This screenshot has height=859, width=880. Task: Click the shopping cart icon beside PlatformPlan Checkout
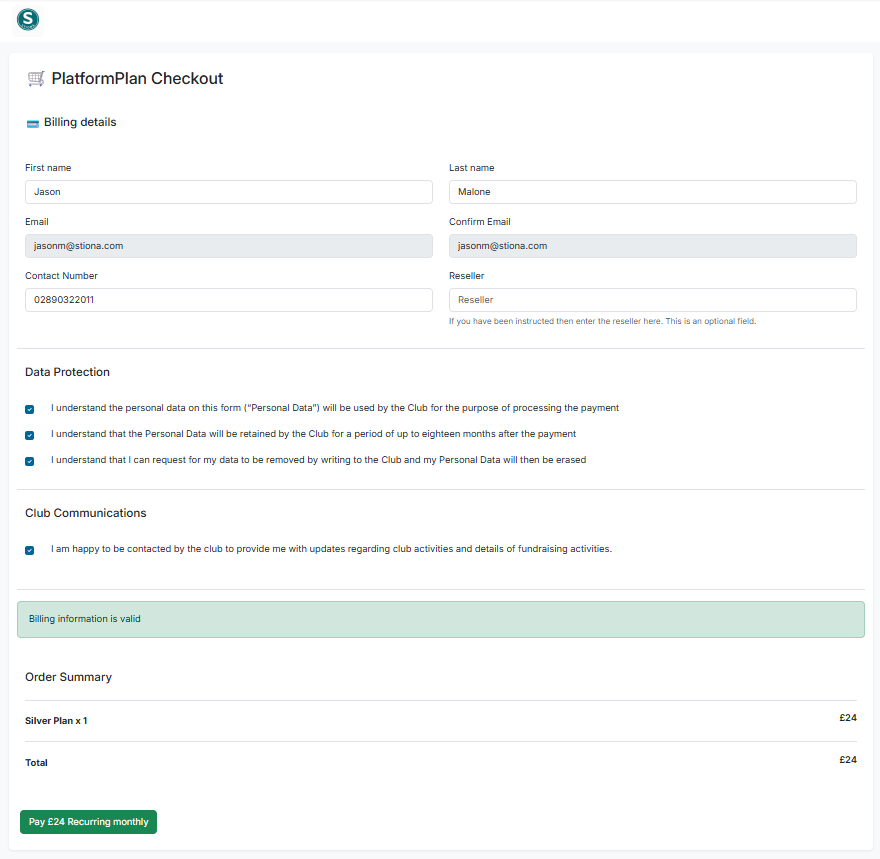coord(36,78)
